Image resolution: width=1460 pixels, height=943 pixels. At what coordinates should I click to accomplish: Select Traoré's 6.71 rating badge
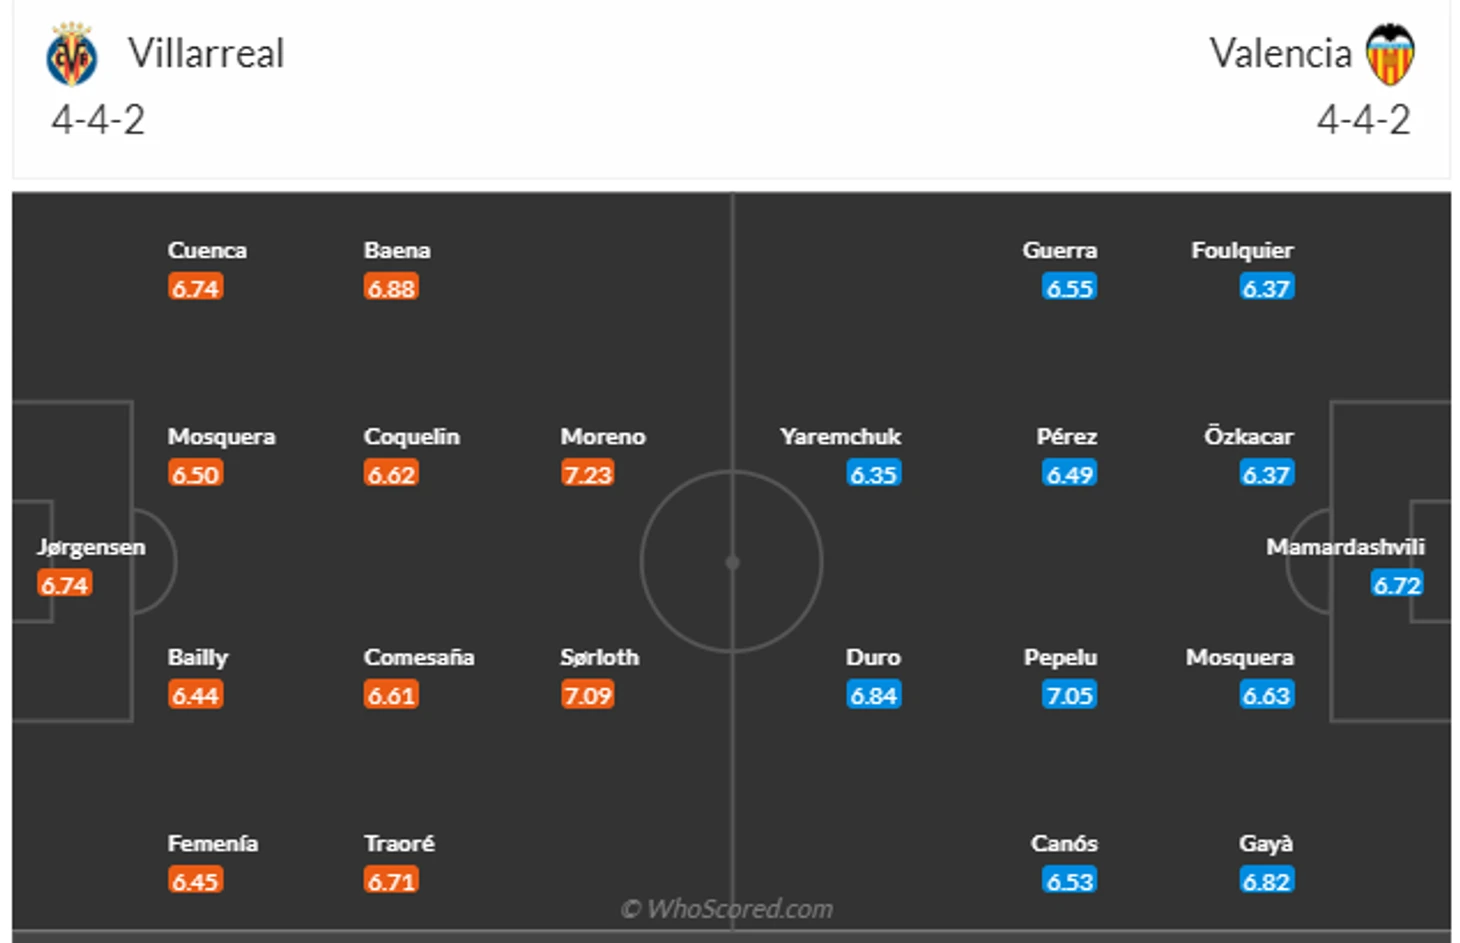(391, 881)
